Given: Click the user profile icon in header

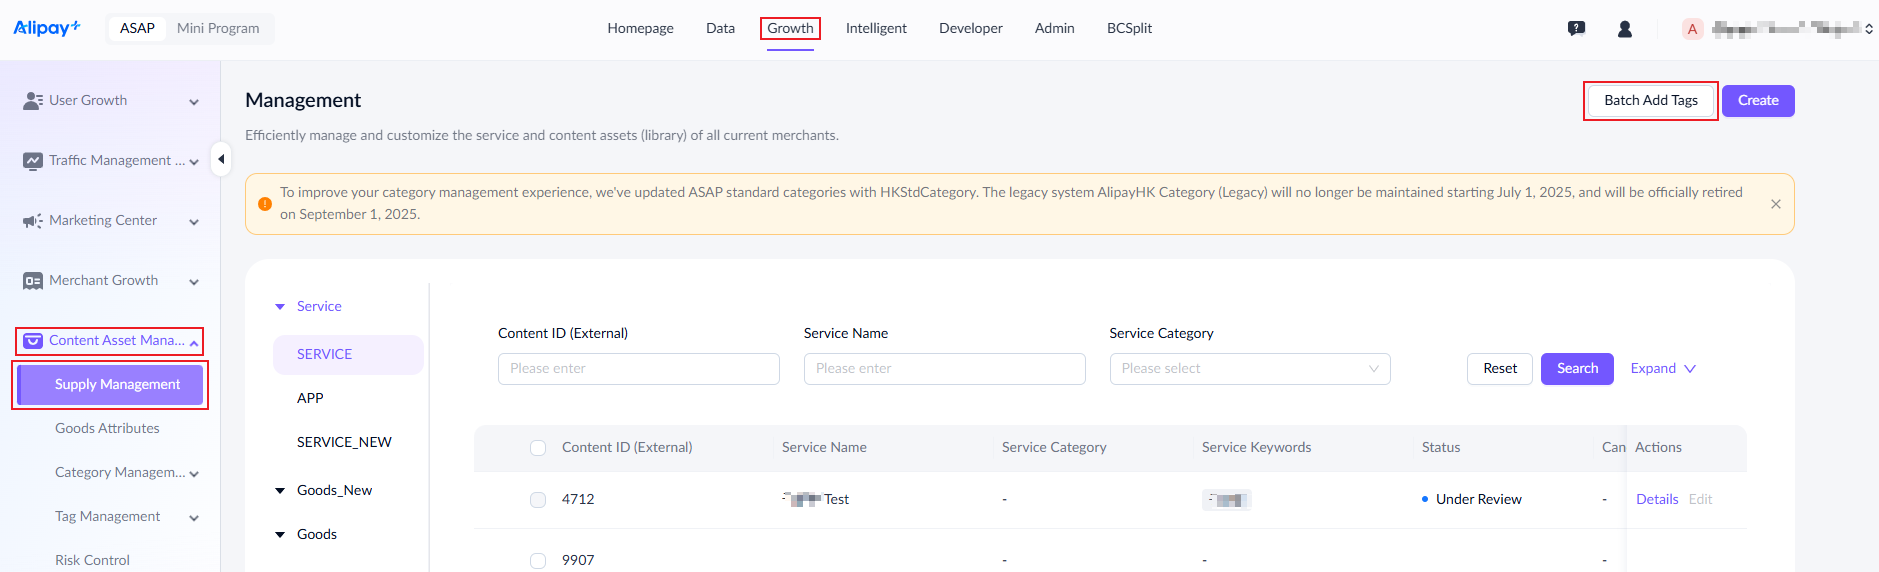Looking at the screenshot, I should (x=1625, y=29).
